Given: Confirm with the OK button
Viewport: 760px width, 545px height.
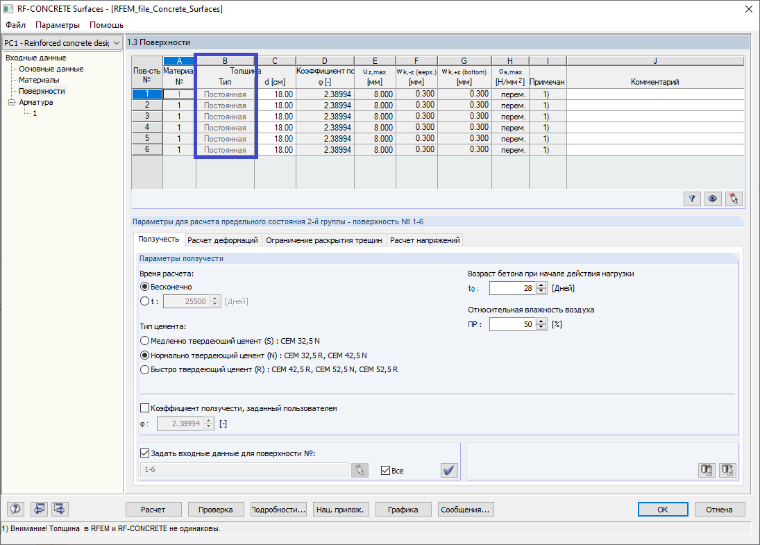Looking at the screenshot, I should tap(663, 510).
